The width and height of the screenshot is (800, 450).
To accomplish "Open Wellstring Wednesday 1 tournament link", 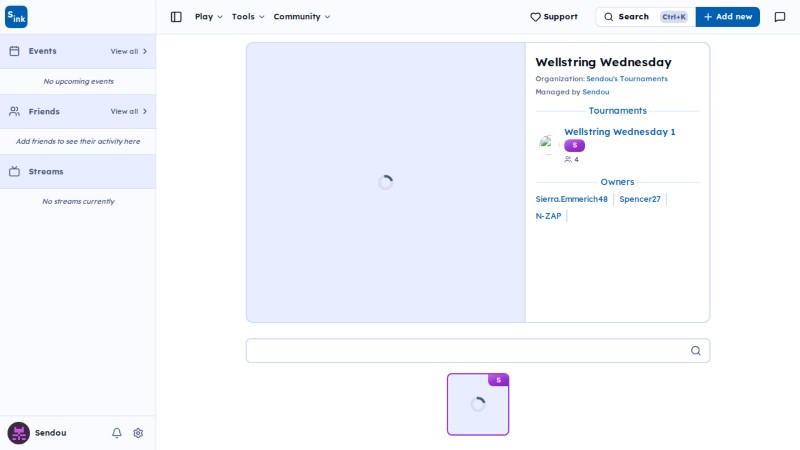I will click(x=619, y=132).
